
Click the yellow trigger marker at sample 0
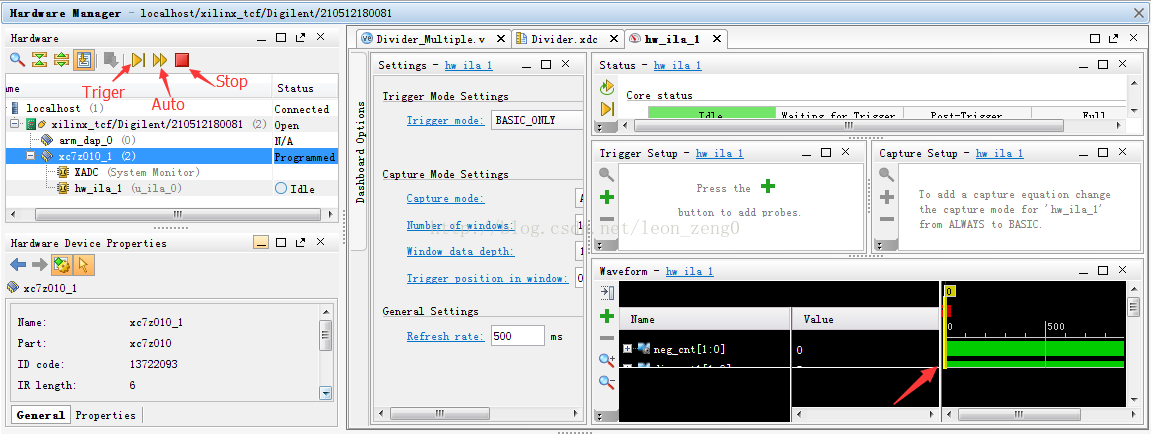[x=949, y=292]
